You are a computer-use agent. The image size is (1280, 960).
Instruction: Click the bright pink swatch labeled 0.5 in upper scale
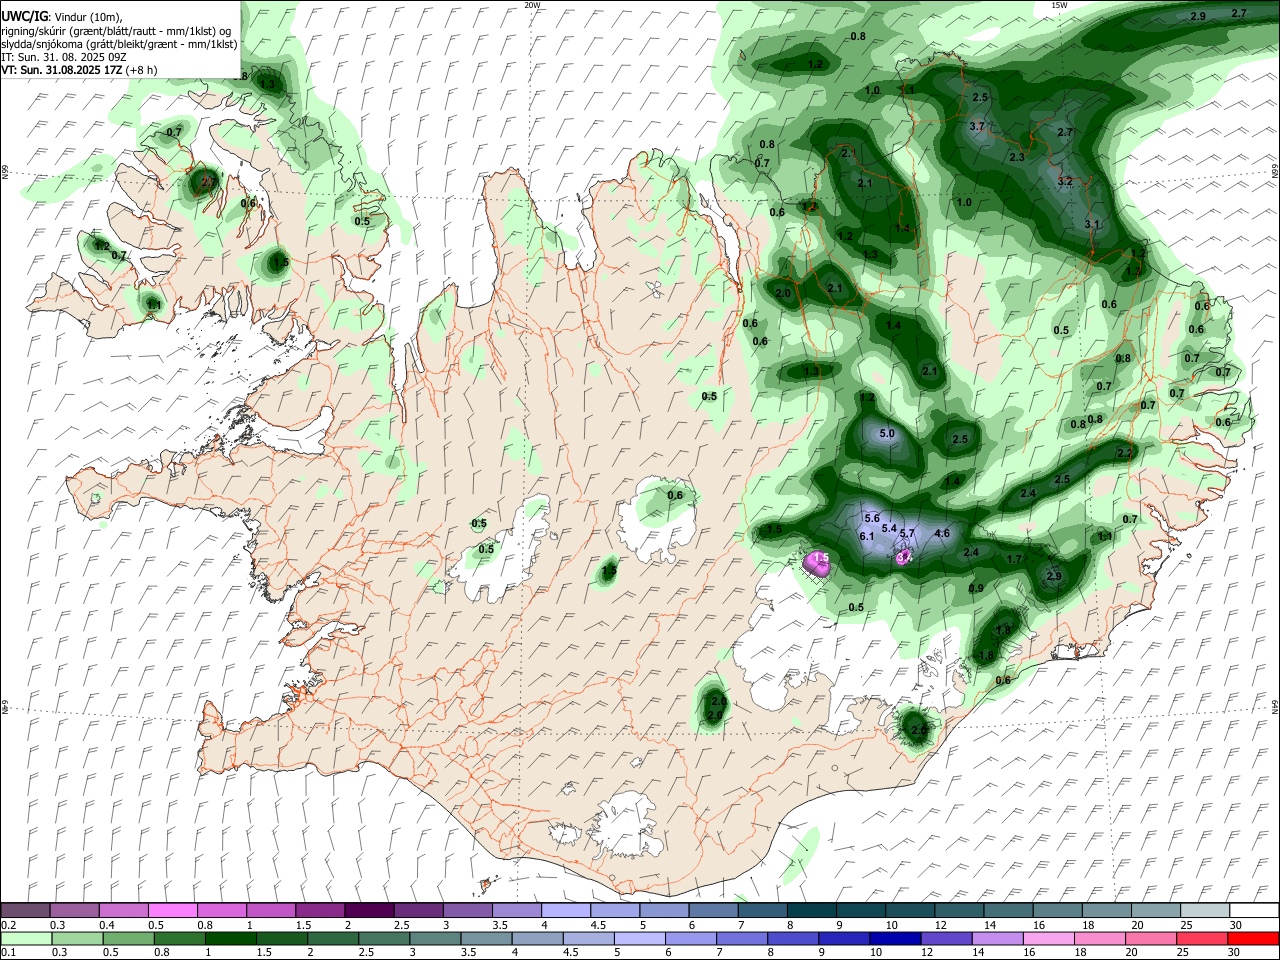[173, 910]
